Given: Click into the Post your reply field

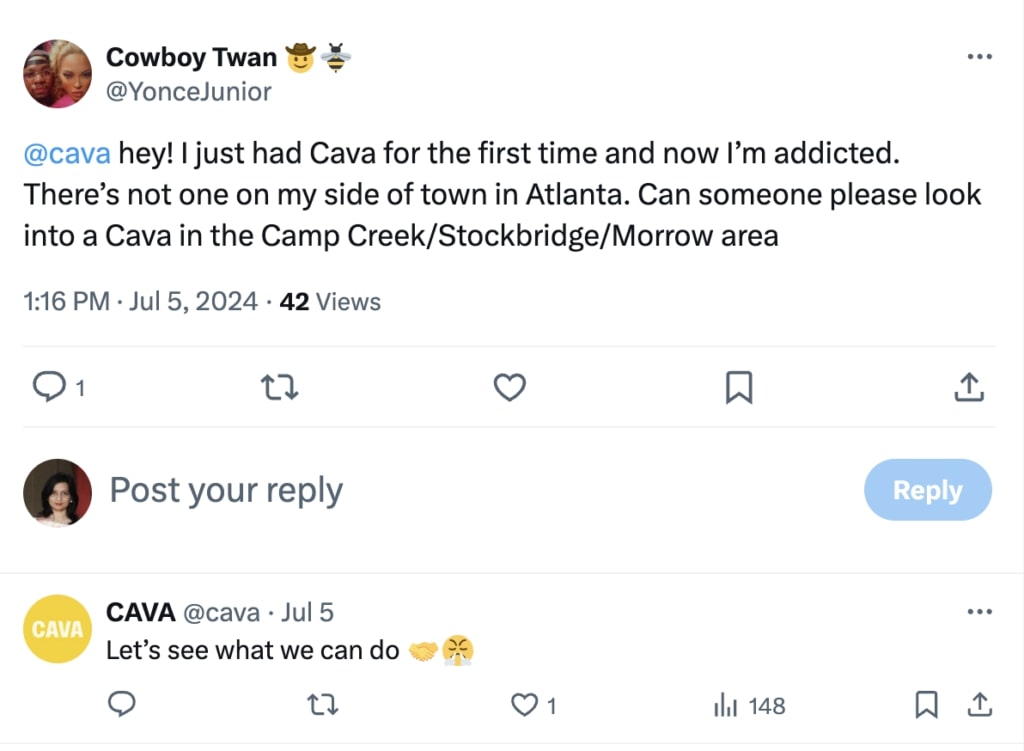Looking at the screenshot, I should coord(226,490).
